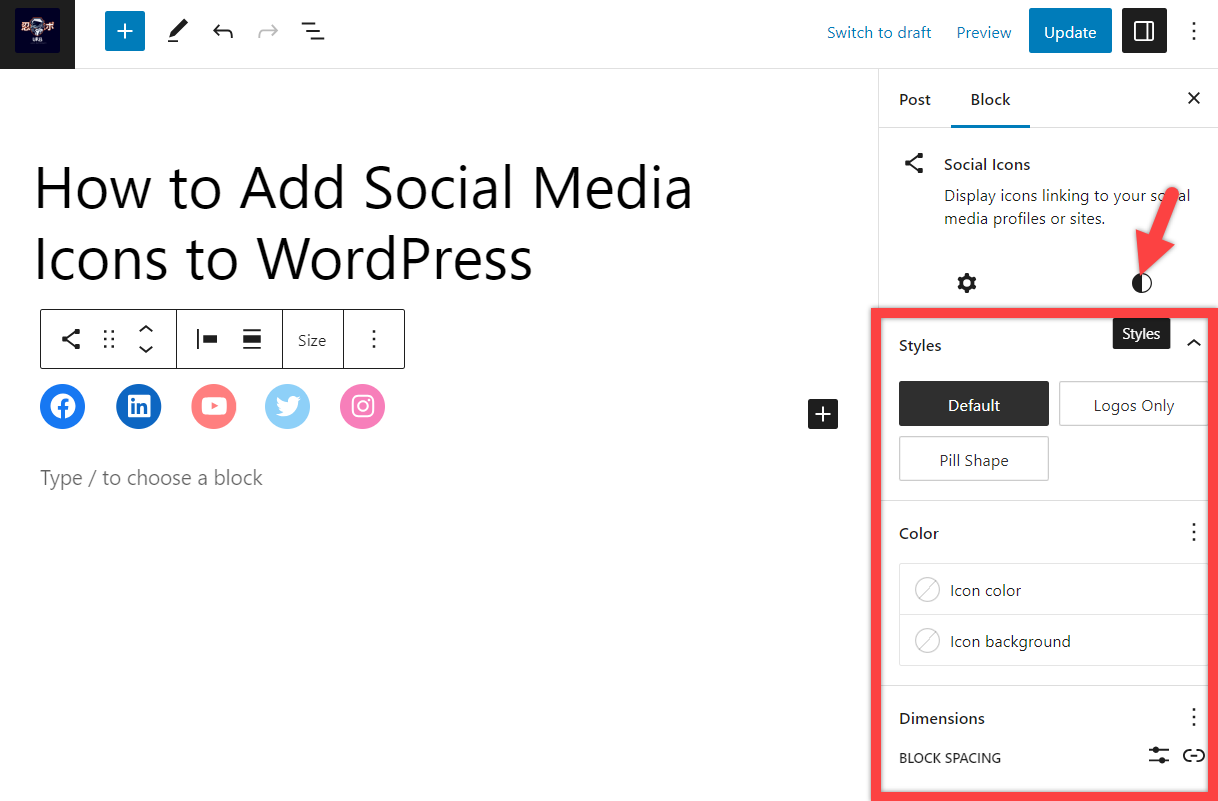Choose the Default style
The image size is (1218, 801).
click(x=974, y=404)
